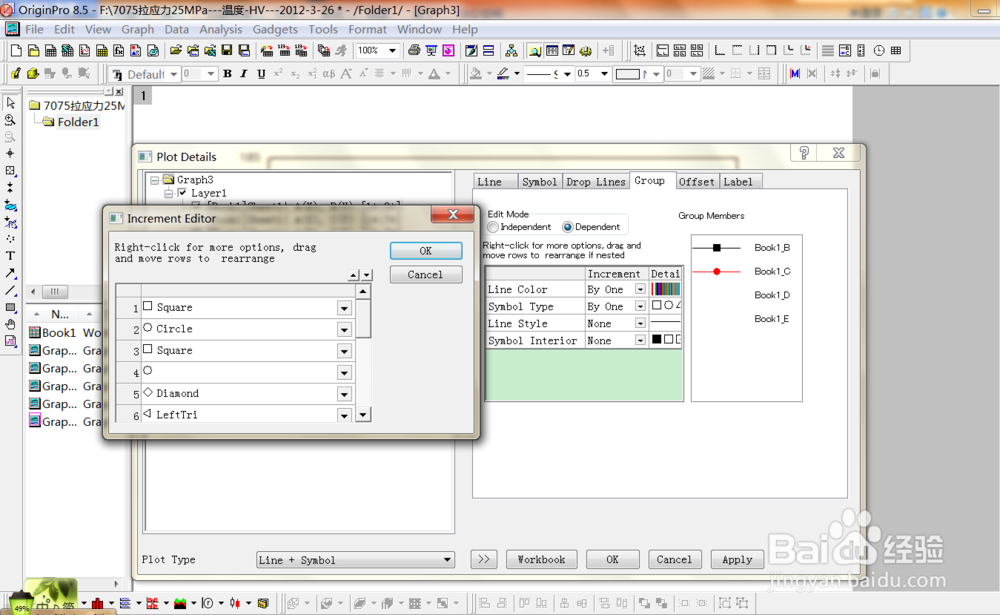Click the move row up arrow in Increment Editor
The image size is (1000, 615).
point(354,275)
